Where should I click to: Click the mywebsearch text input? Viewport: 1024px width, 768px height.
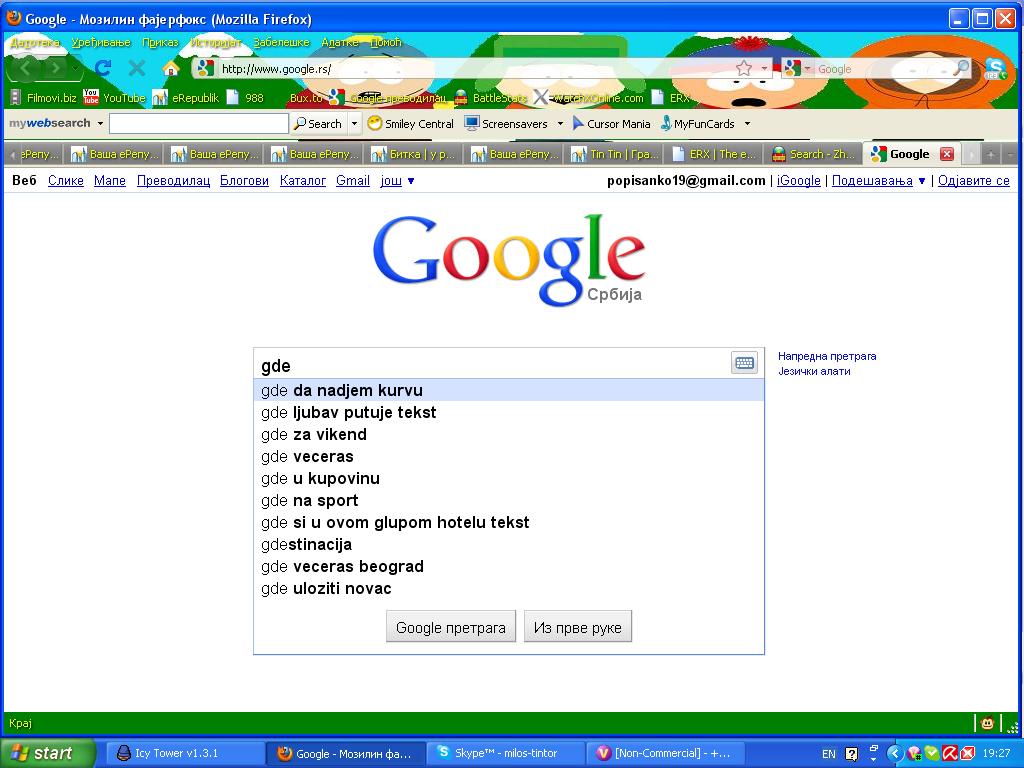[199, 123]
